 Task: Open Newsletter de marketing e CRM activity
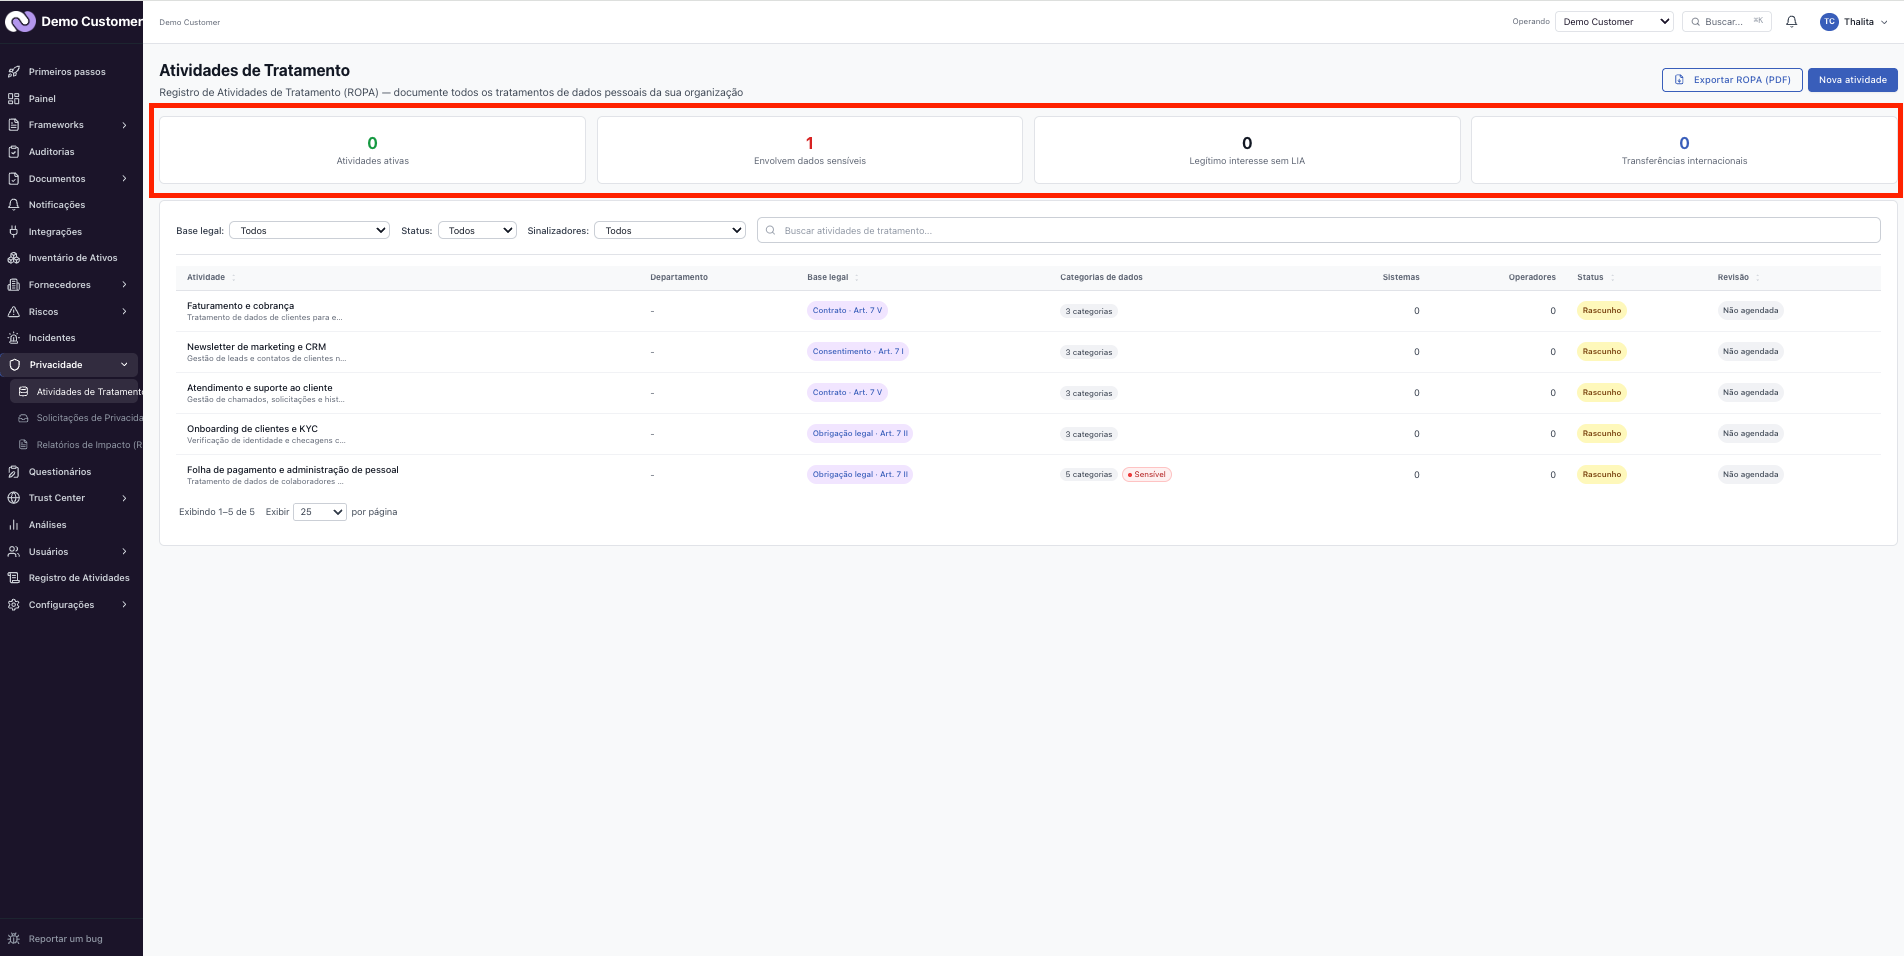click(x=256, y=347)
